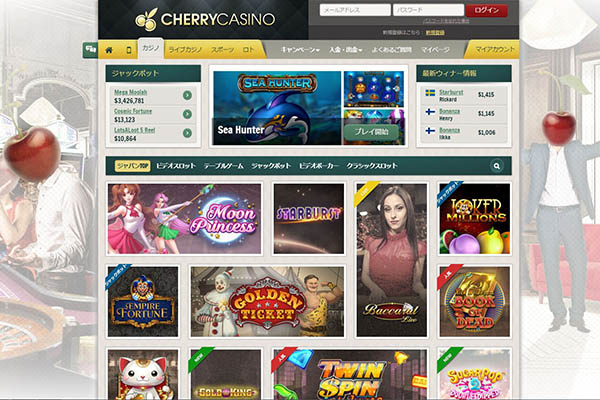
Task: Select the ジャパンTOP category filter
Action: tap(132, 166)
